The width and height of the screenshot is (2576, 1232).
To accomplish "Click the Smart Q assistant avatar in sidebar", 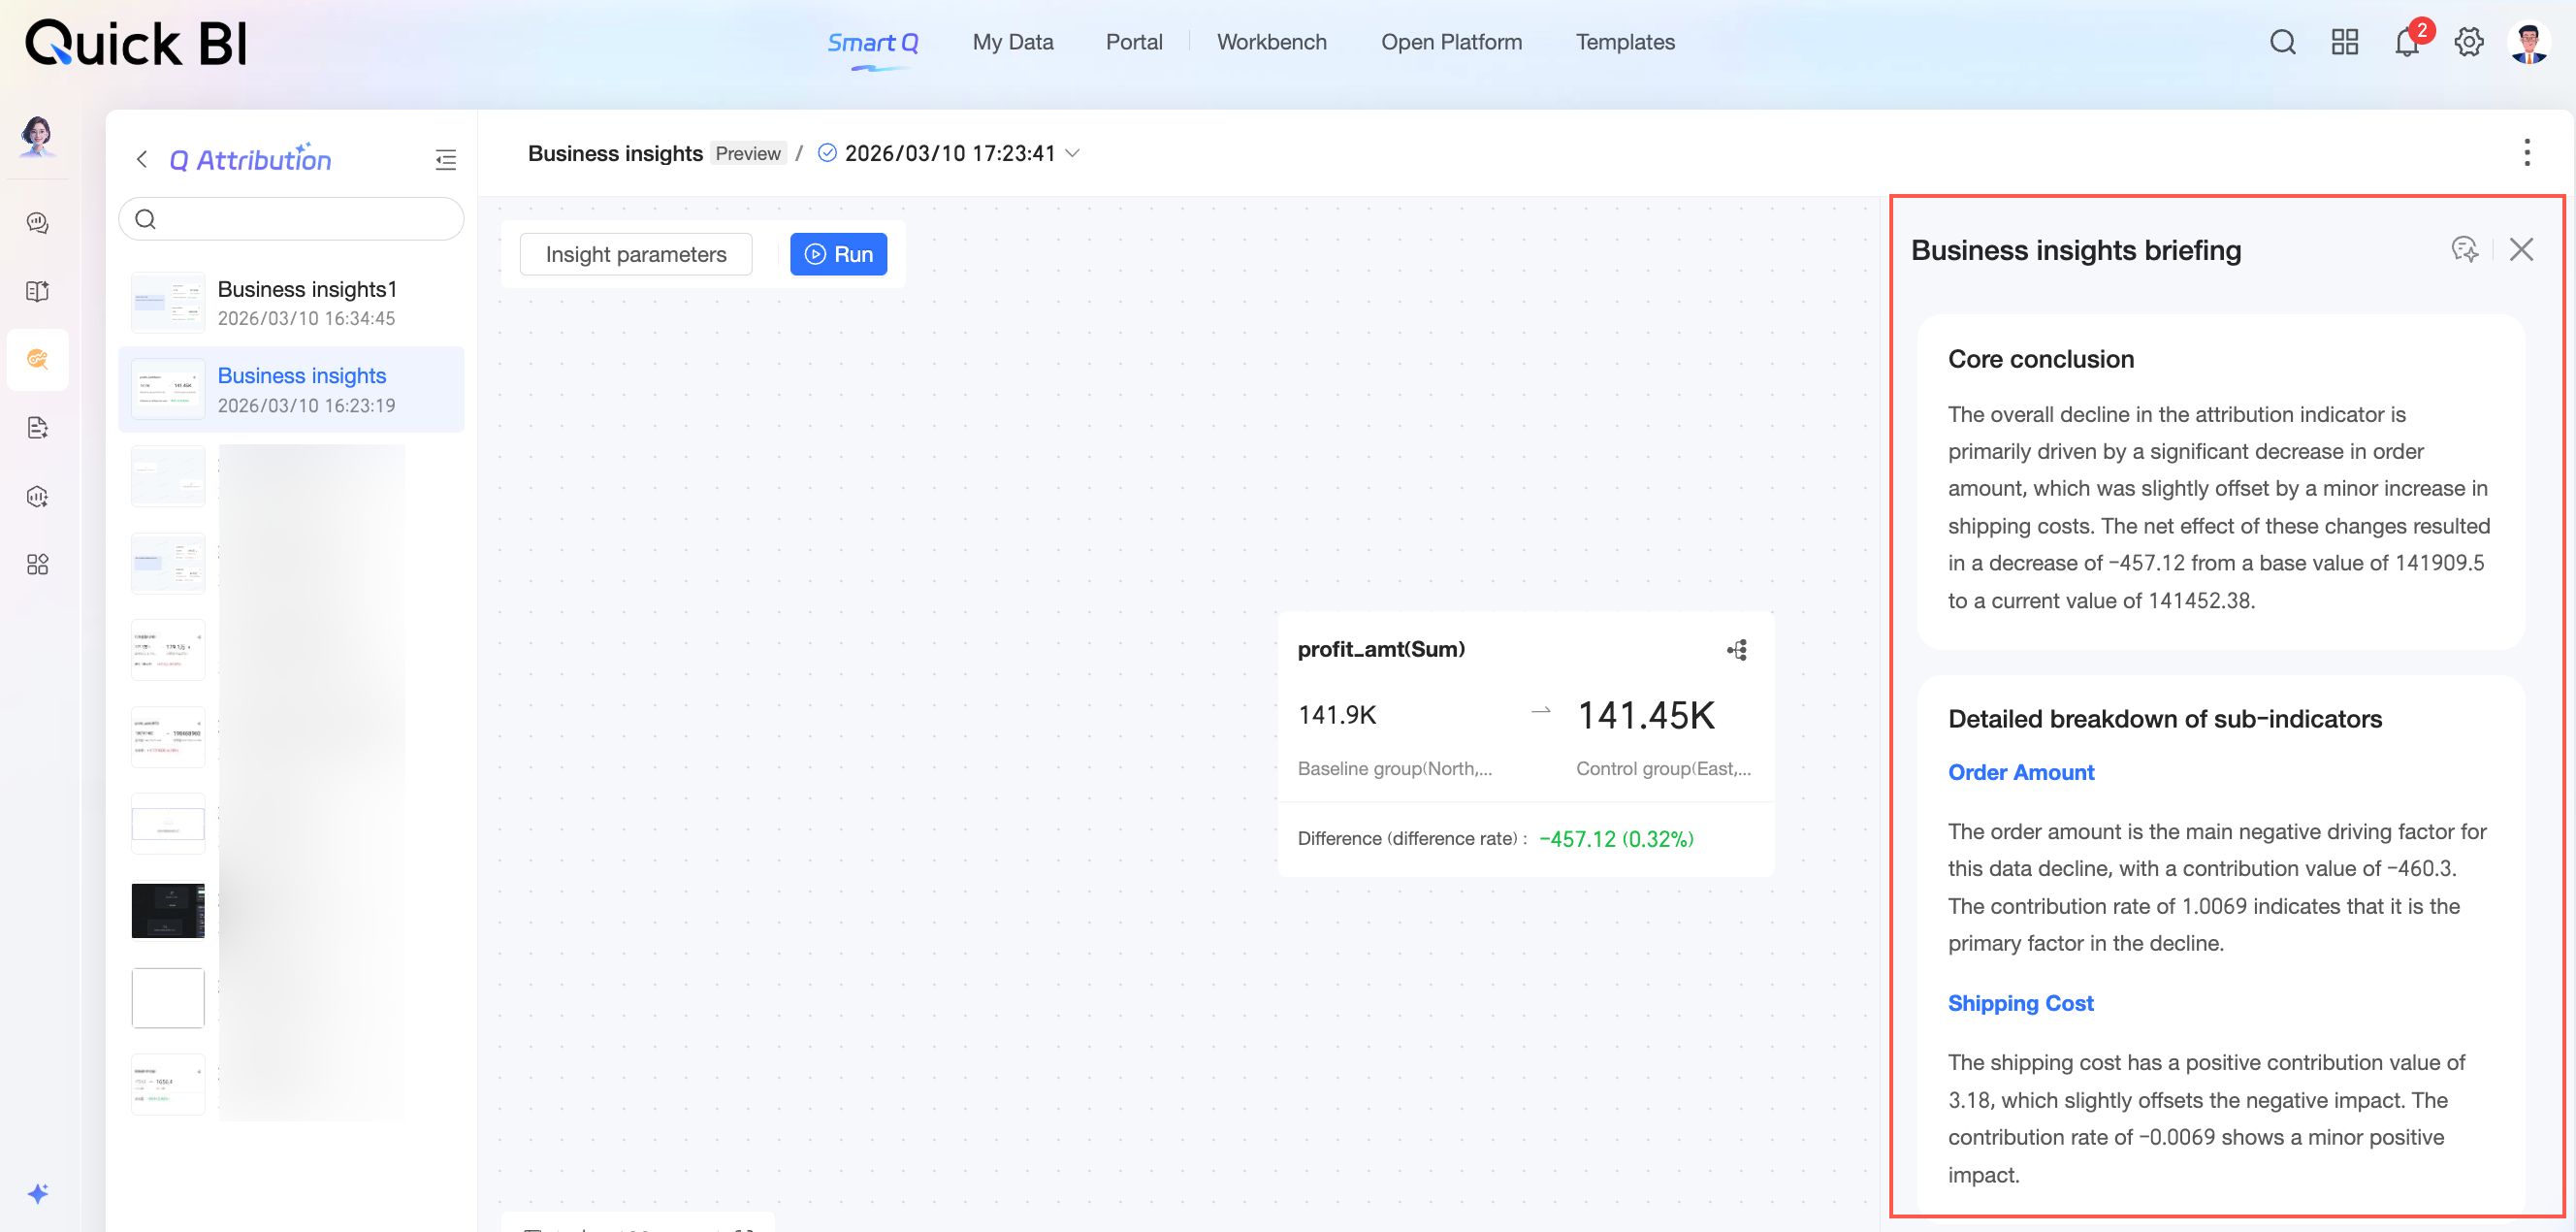I will click(37, 136).
